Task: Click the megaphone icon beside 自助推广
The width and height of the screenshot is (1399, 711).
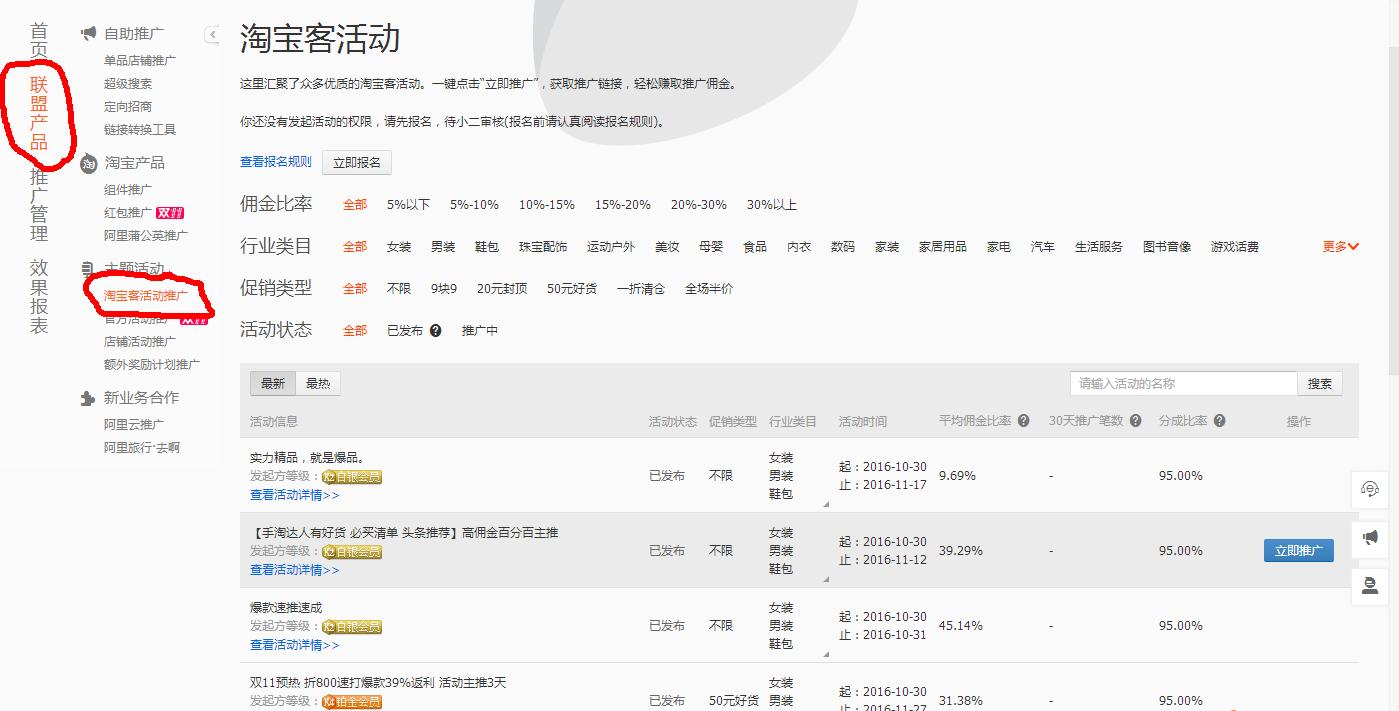Action: pyautogui.click(x=86, y=33)
